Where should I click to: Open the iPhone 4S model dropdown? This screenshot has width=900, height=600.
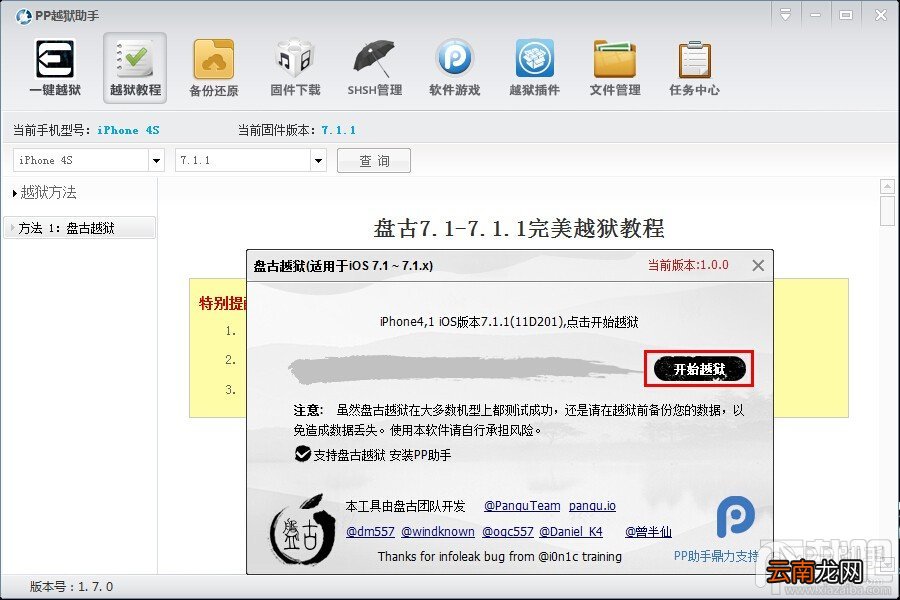[156, 160]
